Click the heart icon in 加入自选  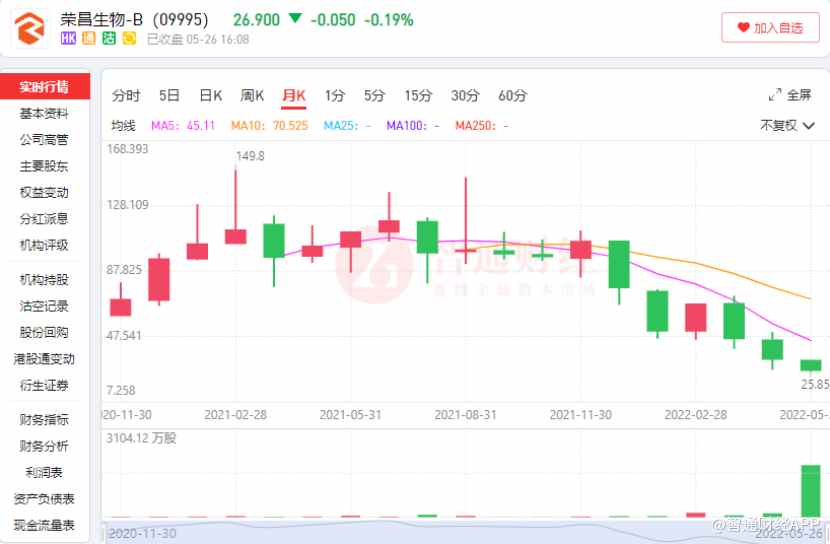(743, 27)
